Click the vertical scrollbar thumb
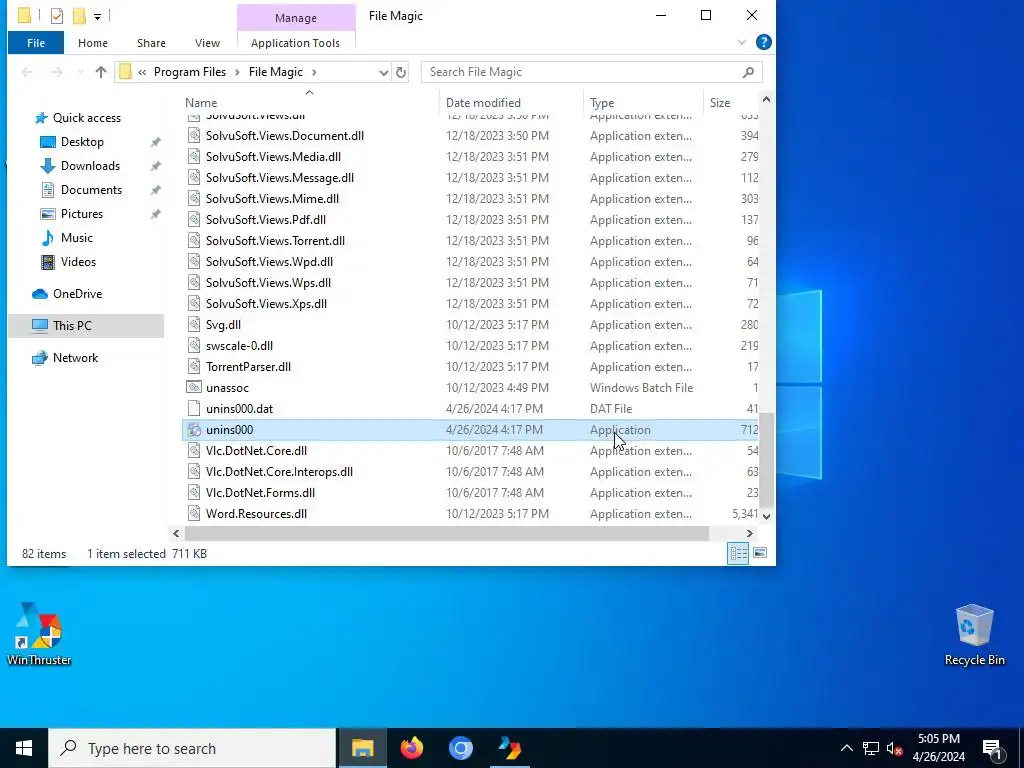1024x768 pixels. (766, 460)
